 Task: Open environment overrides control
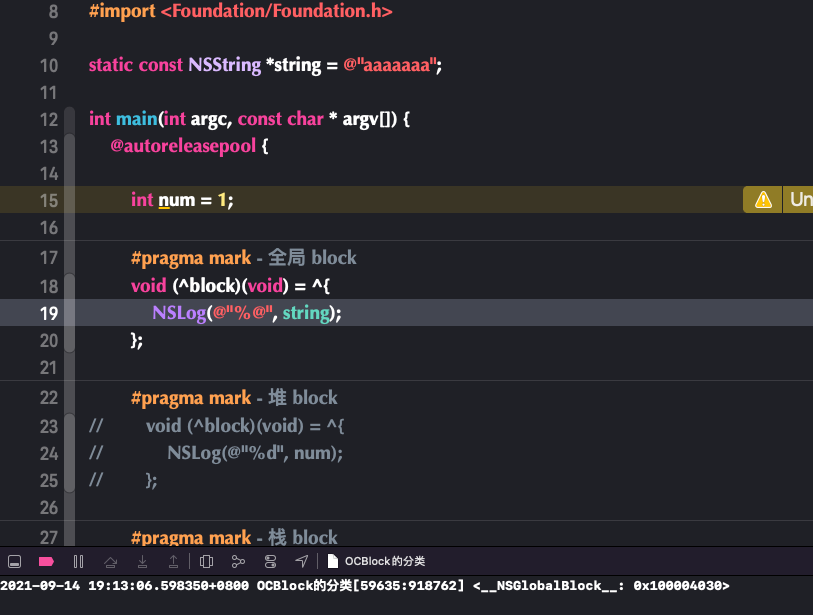(270, 561)
